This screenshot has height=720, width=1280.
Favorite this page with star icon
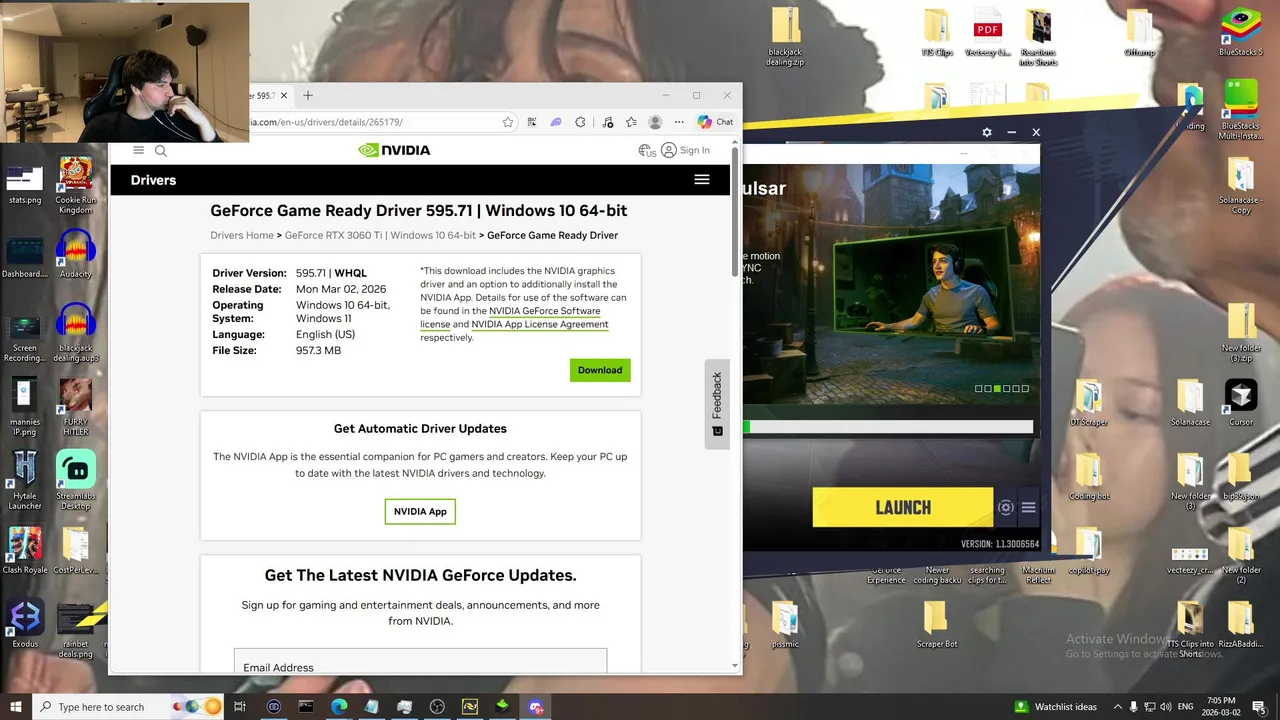coord(508,122)
